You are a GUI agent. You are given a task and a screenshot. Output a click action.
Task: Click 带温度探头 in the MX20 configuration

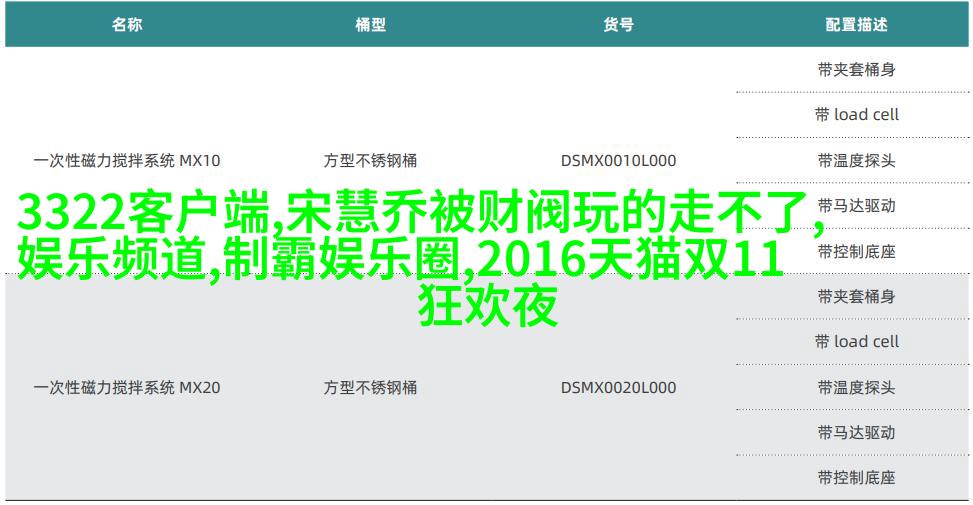coord(856,388)
